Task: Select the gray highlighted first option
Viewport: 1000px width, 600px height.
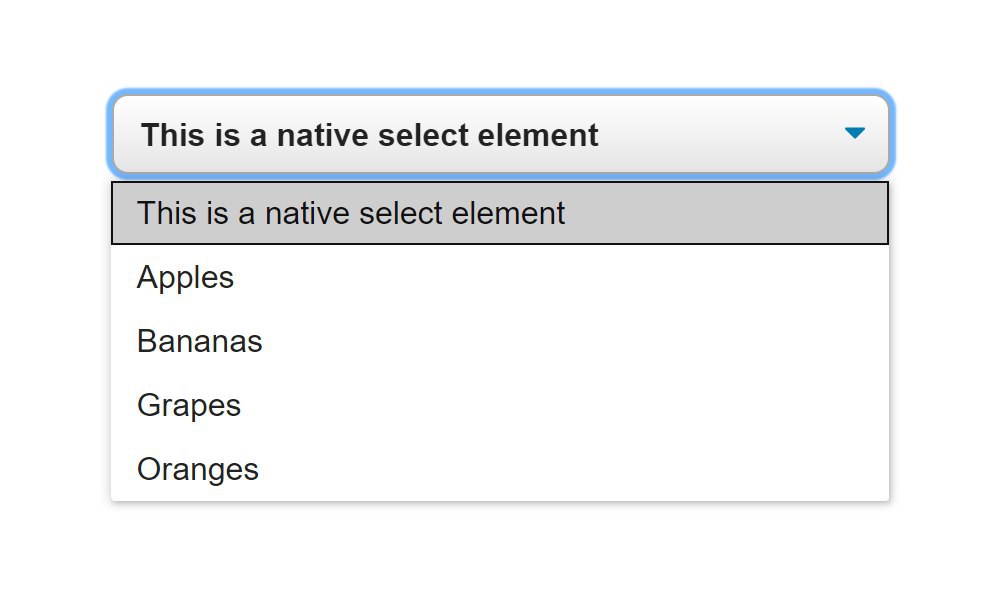Action: click(500, 213)
